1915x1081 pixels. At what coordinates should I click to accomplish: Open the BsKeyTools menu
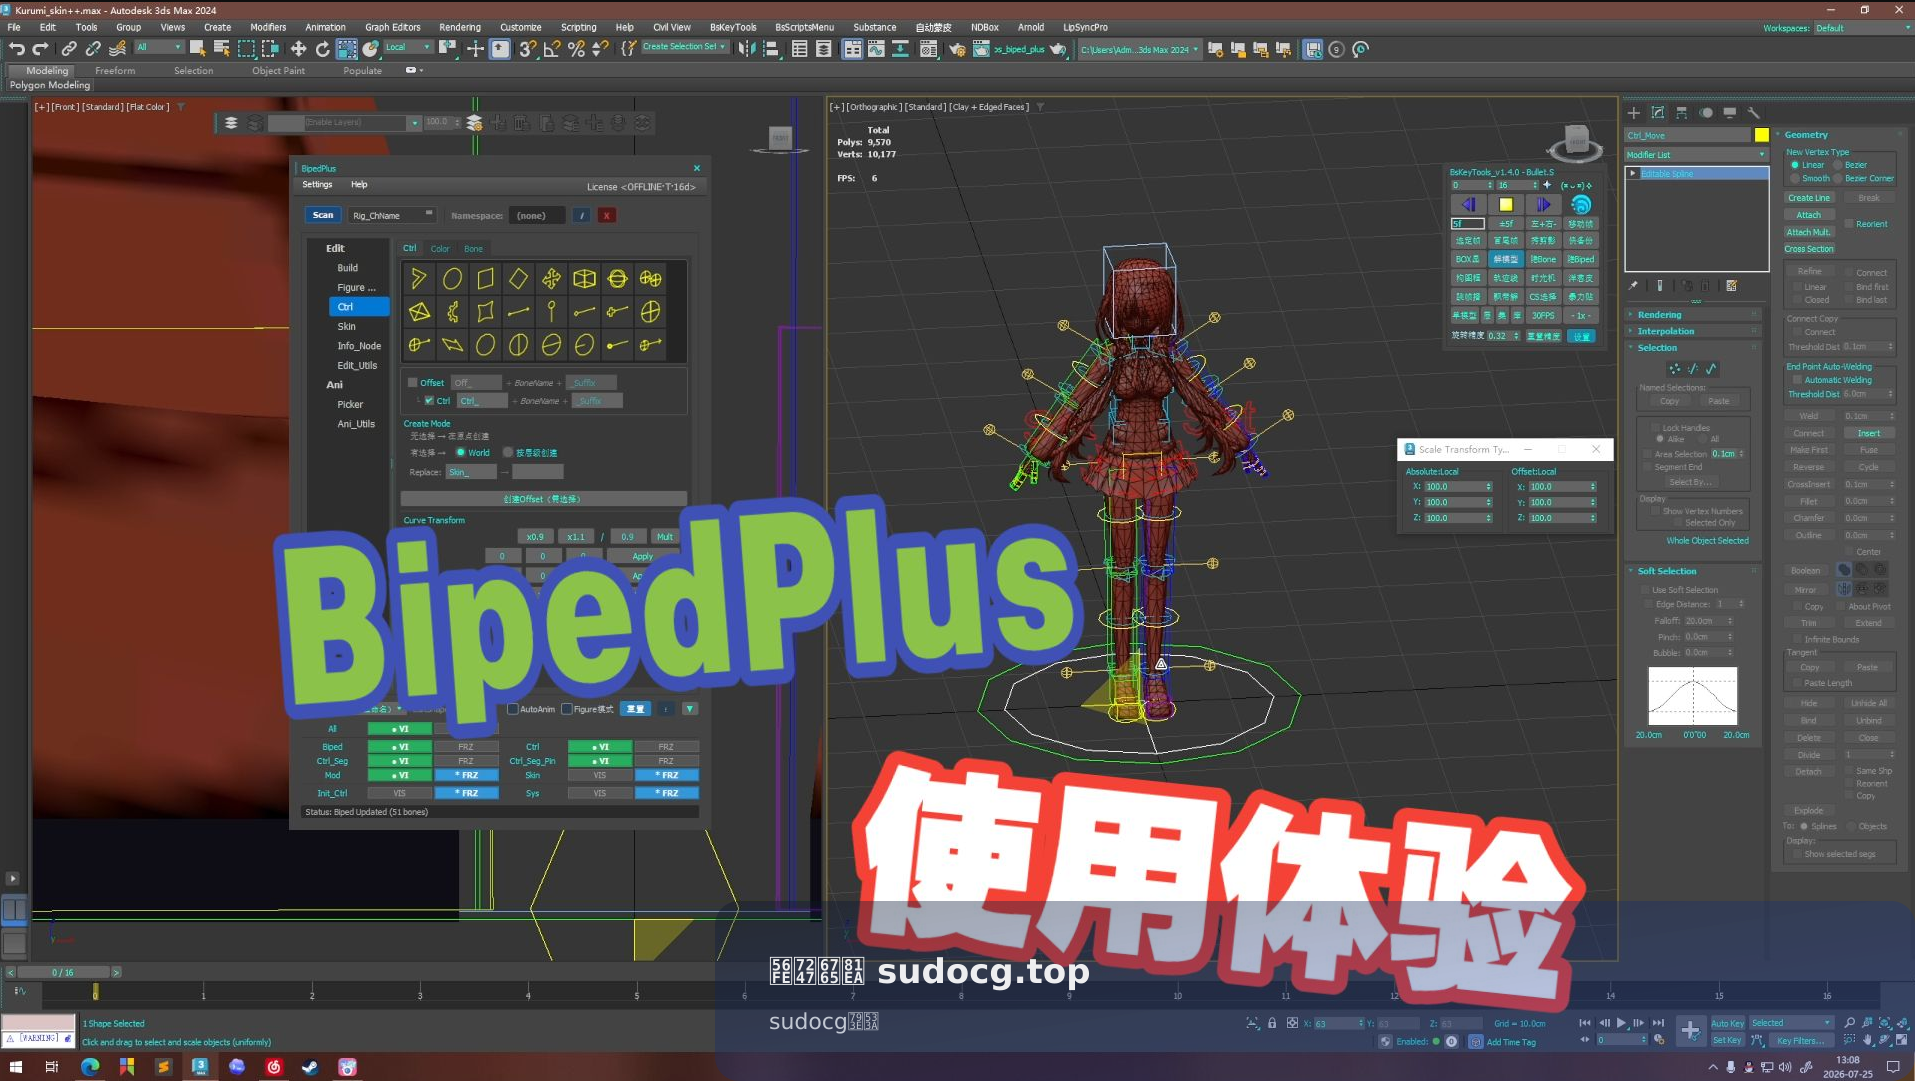pos(732,27)
